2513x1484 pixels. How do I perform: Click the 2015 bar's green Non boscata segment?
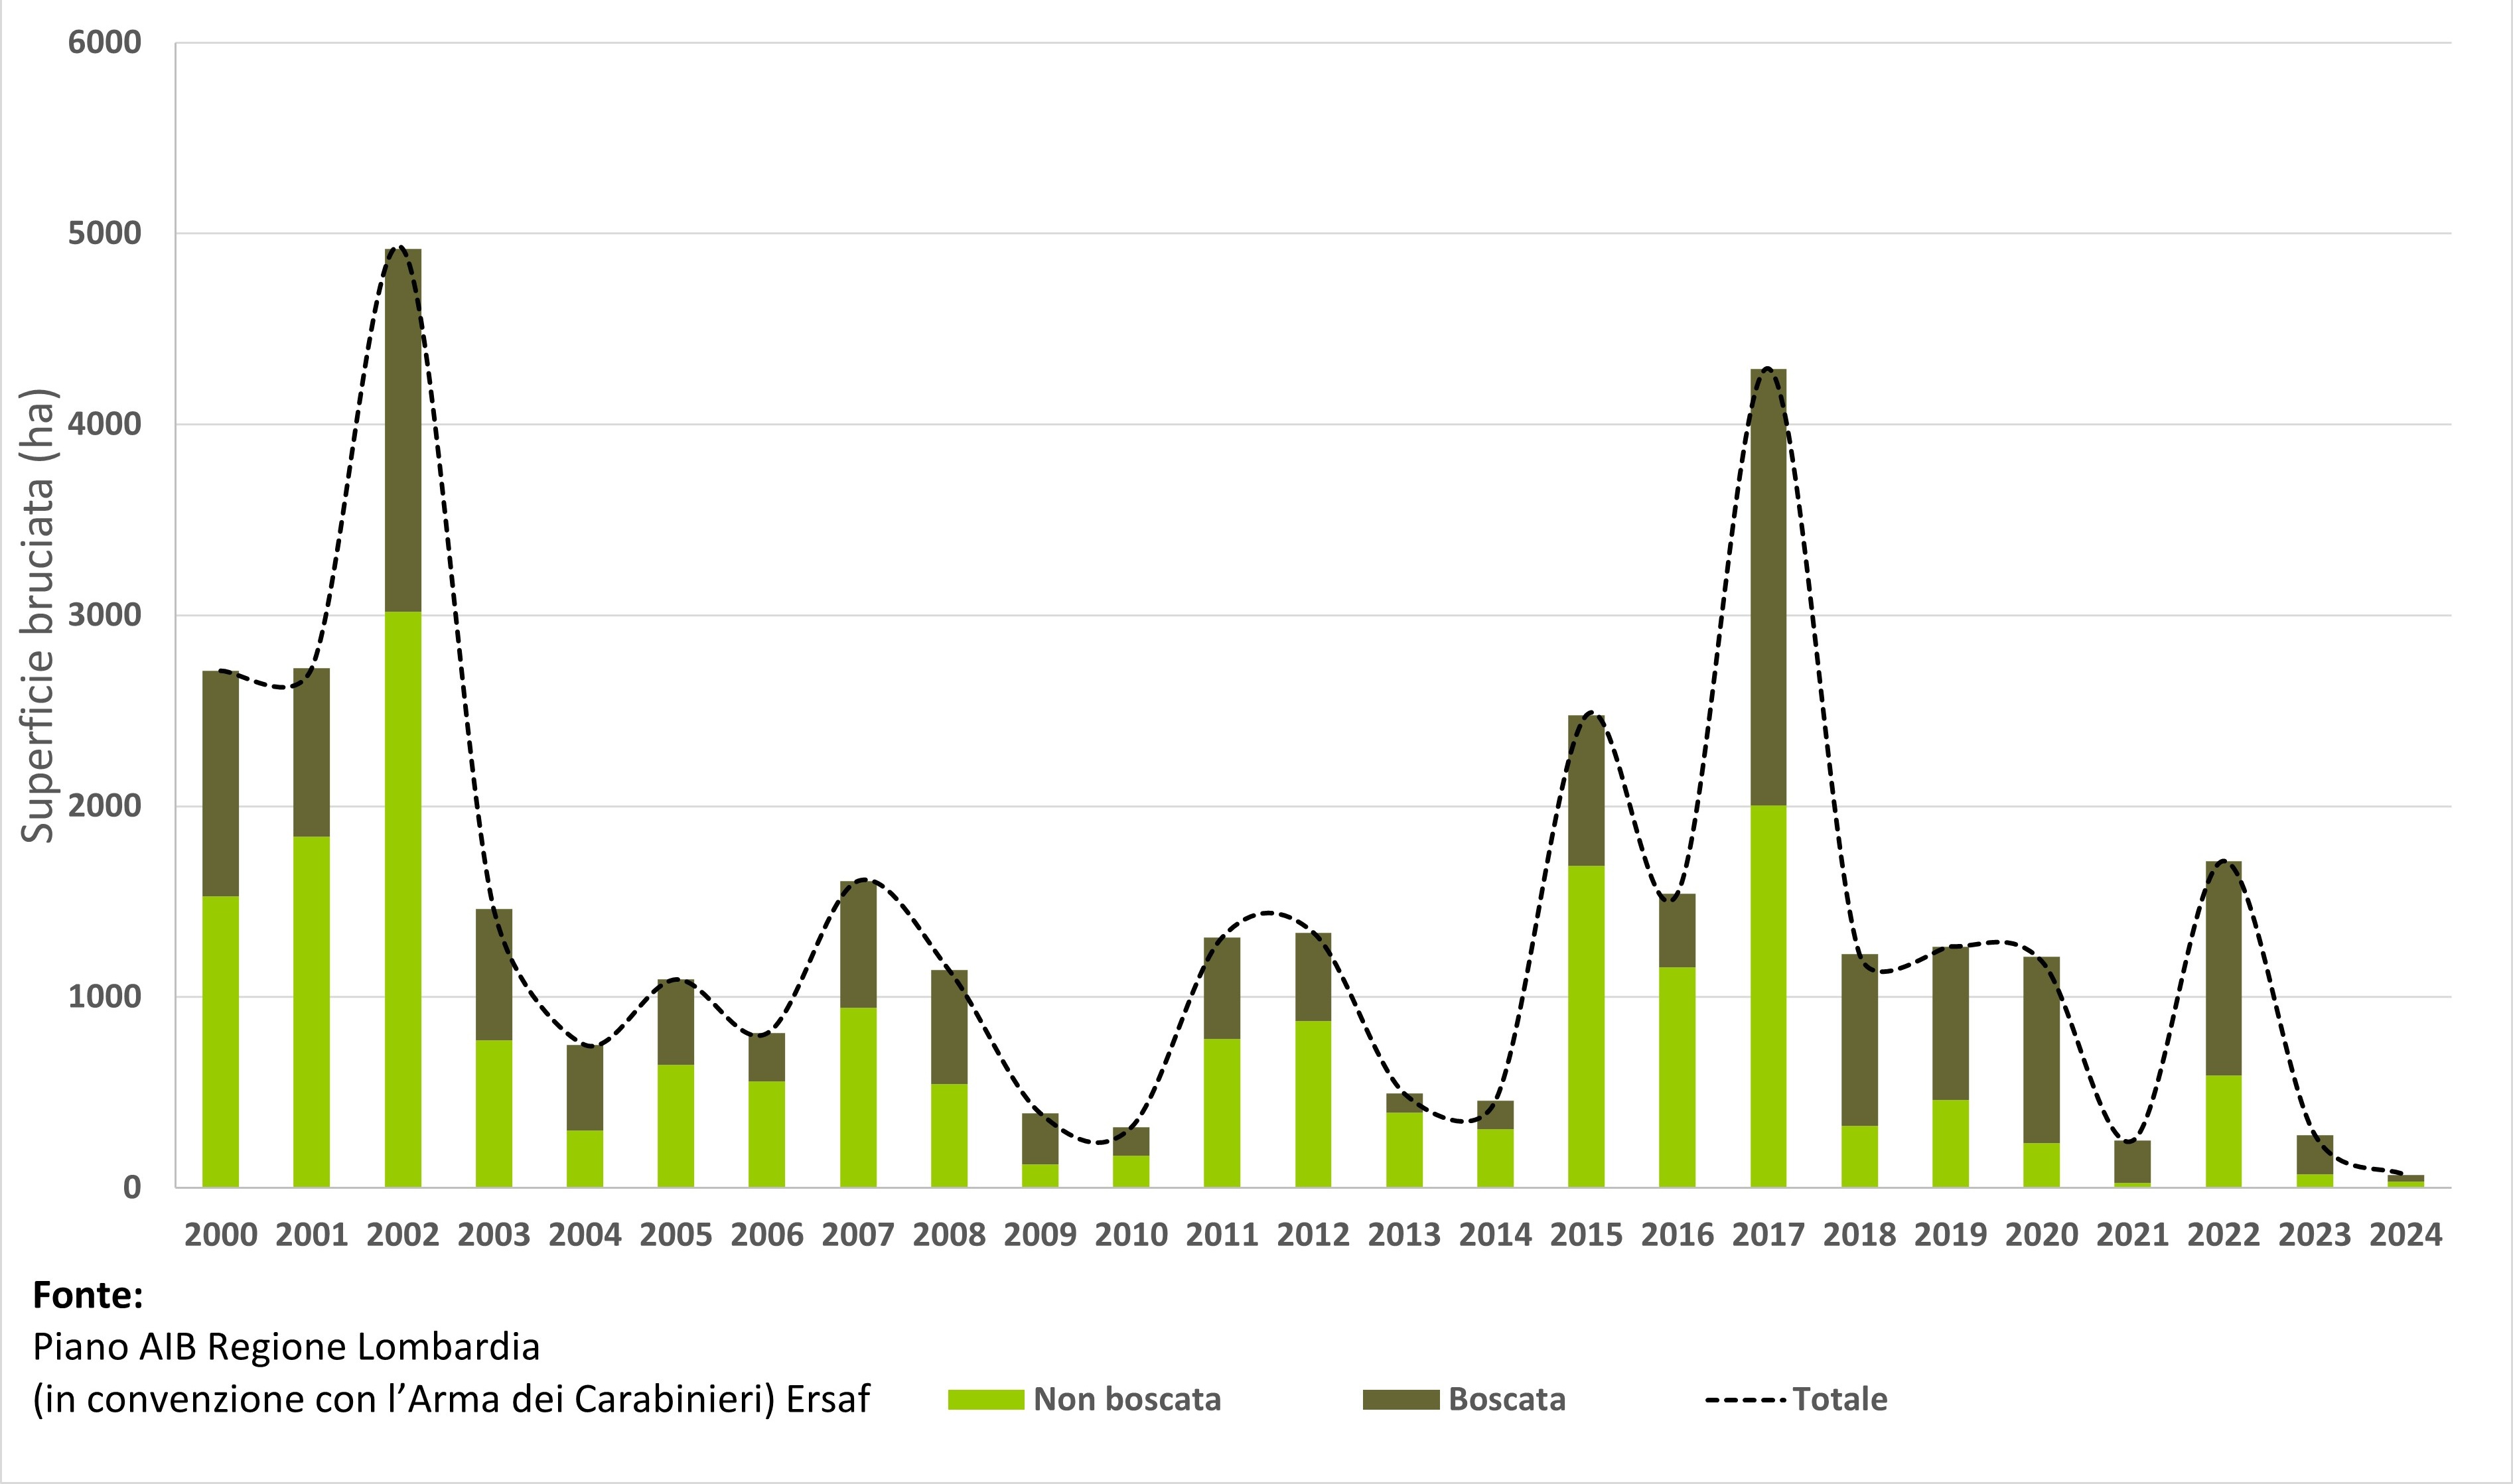pyautogui.click(x=1587, y=1026)
